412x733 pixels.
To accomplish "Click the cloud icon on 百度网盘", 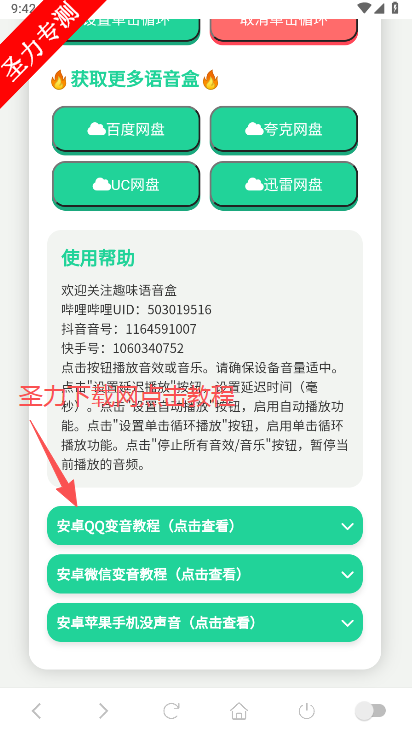I will [x=96, y=129].
